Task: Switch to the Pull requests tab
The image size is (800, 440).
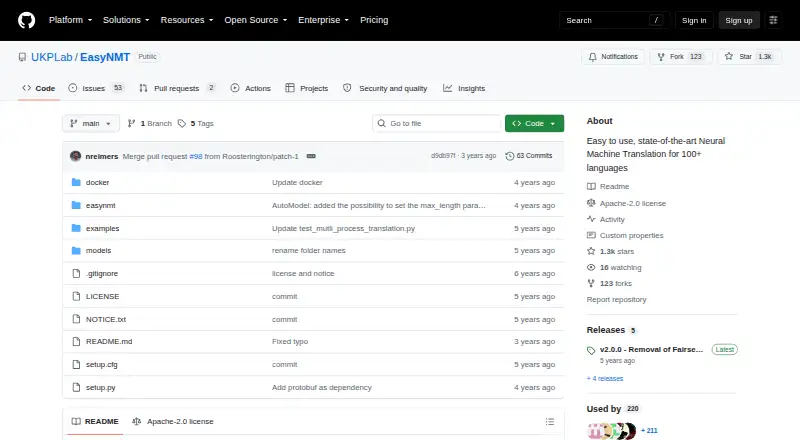Action: [x=177, y=88]
